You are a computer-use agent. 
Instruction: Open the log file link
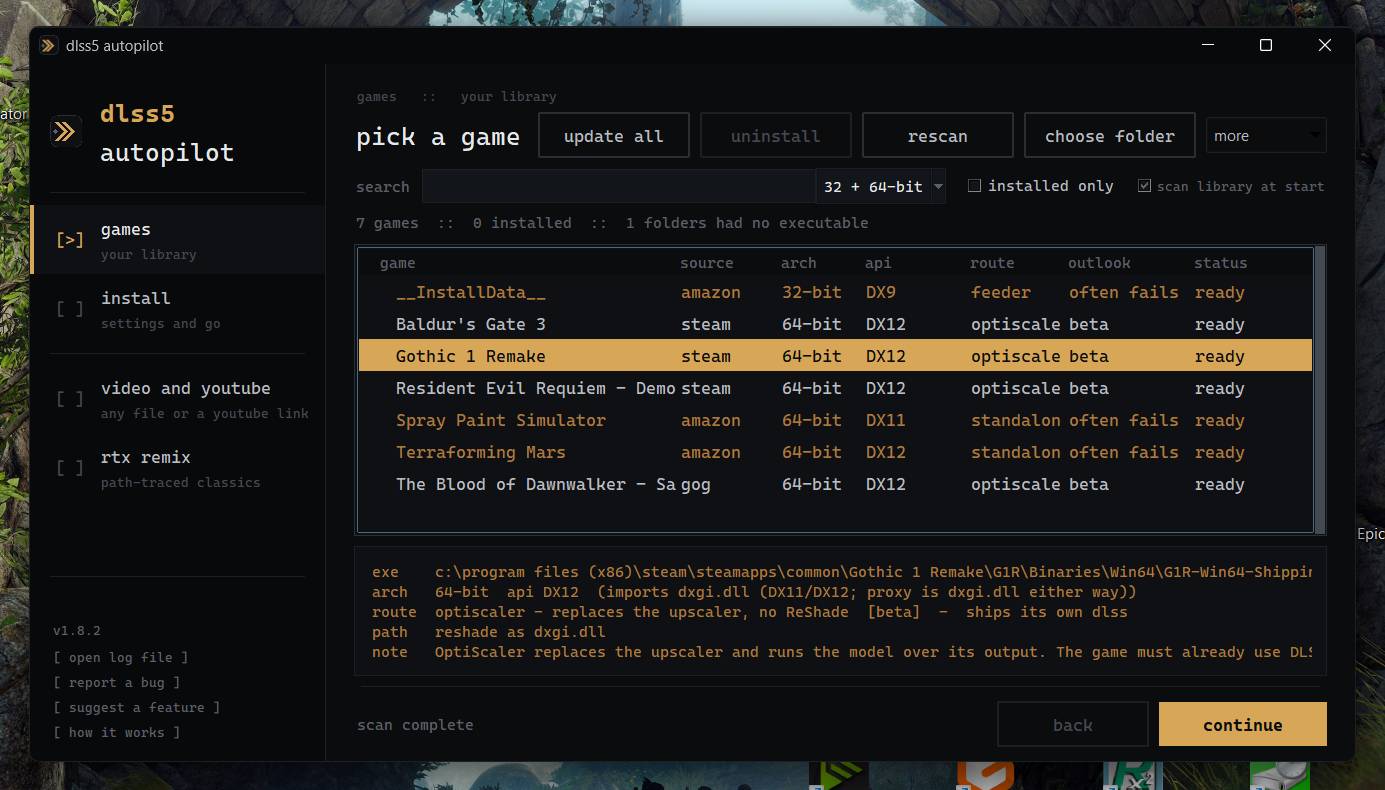[121, 657]
